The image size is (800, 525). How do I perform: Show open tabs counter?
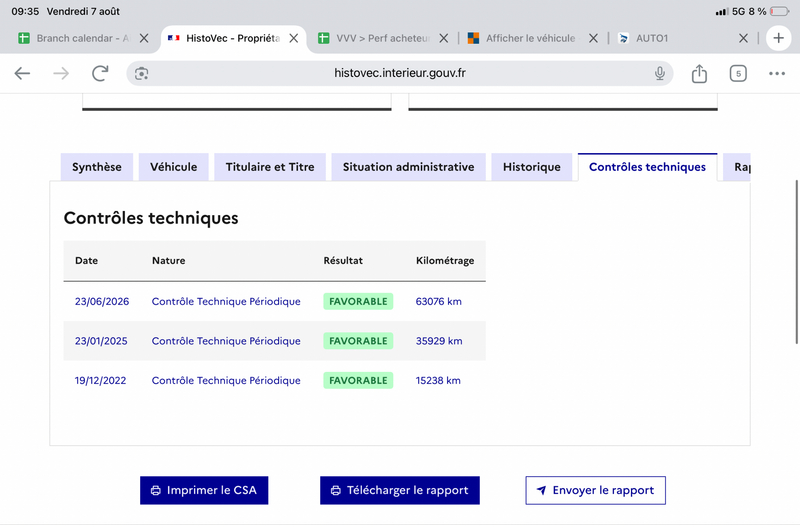(738, 73)
